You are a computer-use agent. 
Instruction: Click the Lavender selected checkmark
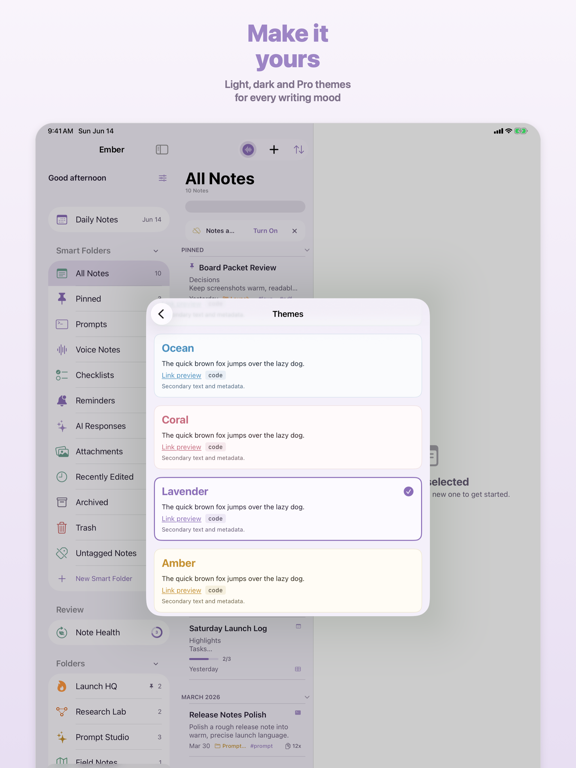click(x=408, y=491)
